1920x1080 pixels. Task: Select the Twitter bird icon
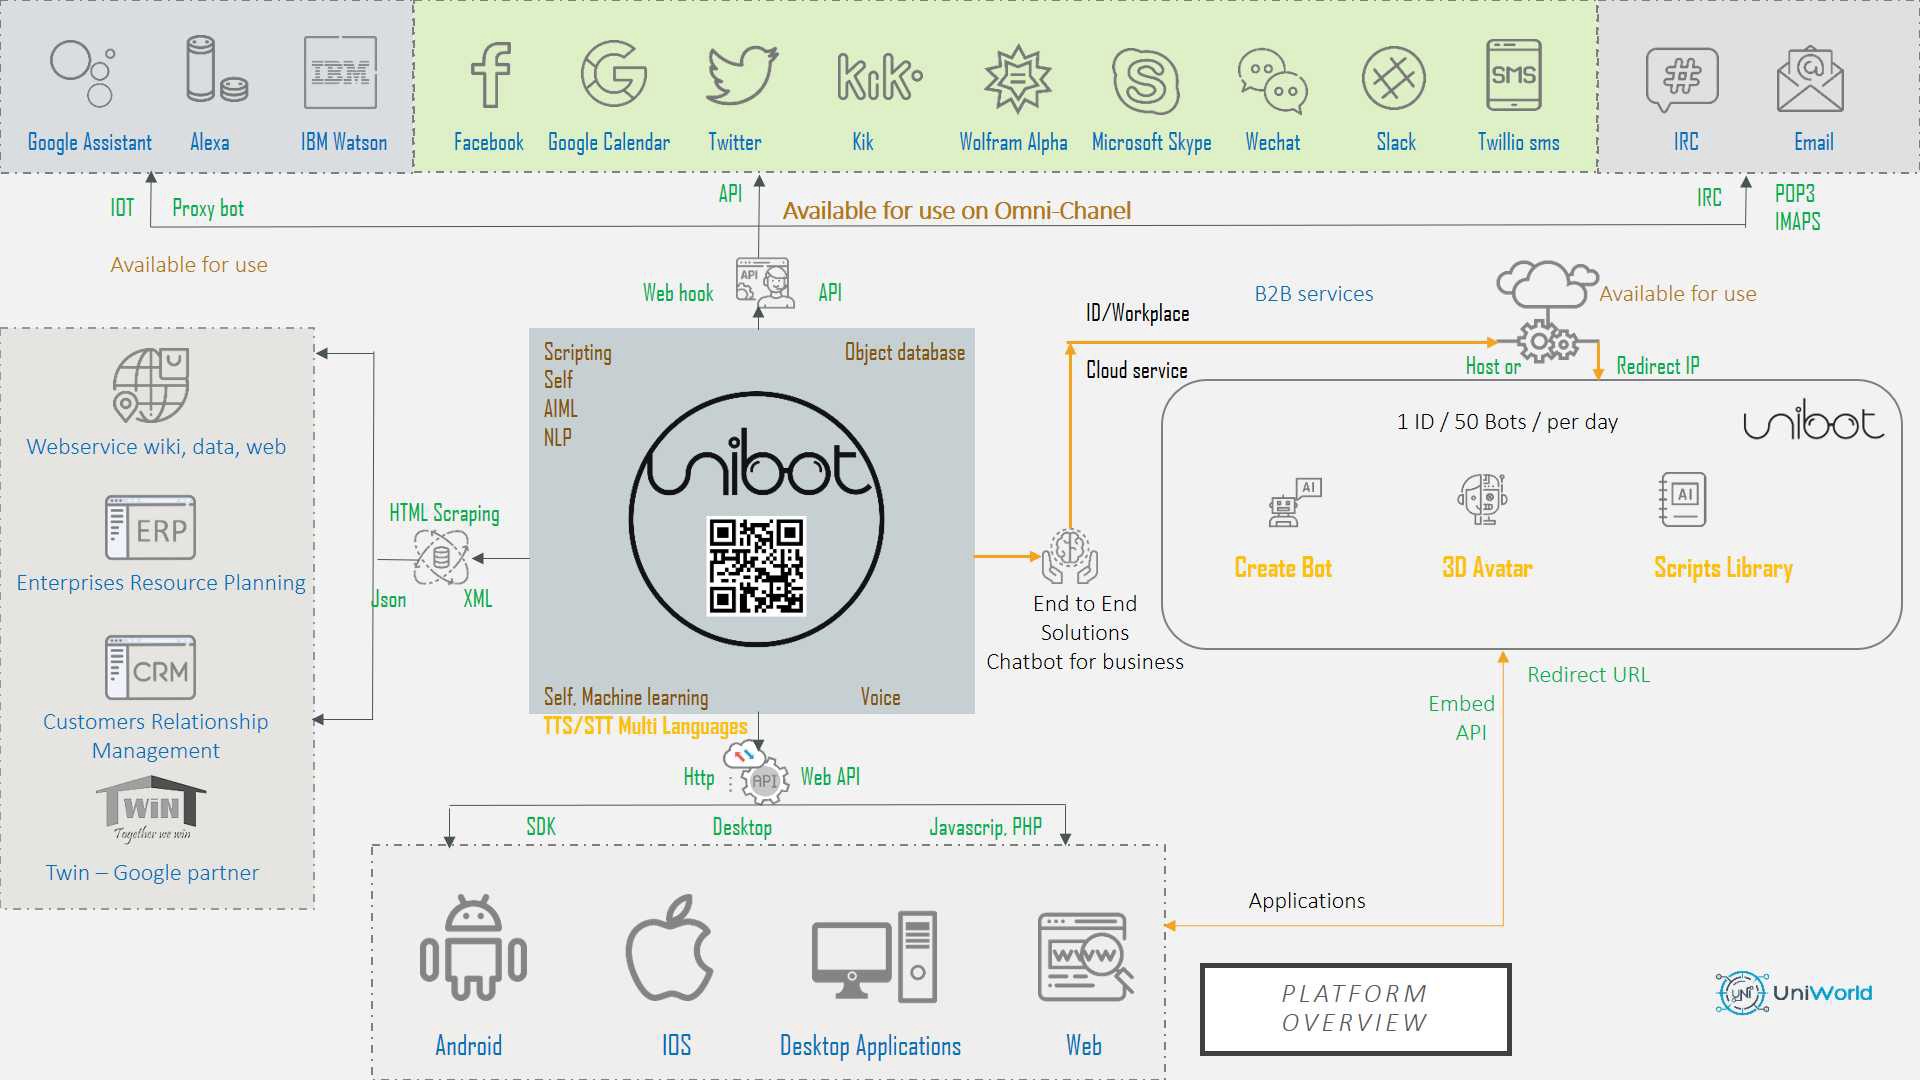click(741, 75)
